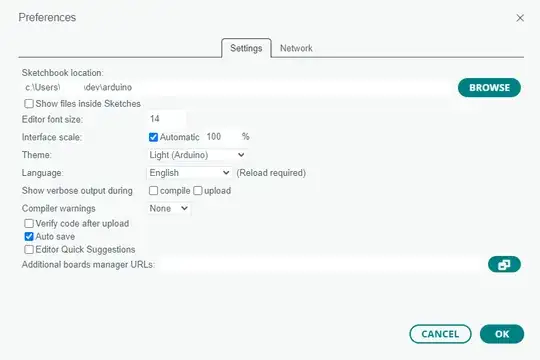Open the Theme dropdown showing Light (Arduino)
Image resolution: width=540 pixels, height=360 pixels.
197,155
